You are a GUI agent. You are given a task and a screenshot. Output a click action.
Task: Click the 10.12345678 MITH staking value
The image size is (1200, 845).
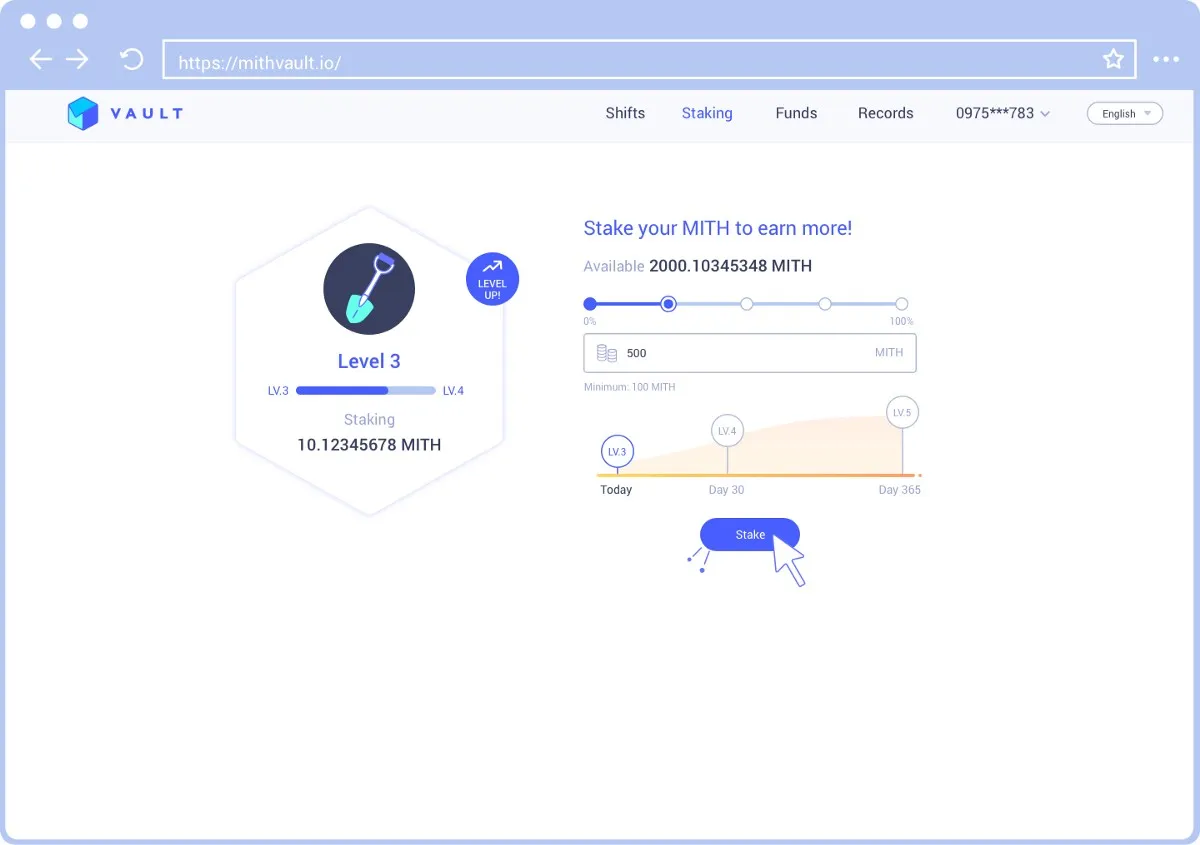[369, 444]
